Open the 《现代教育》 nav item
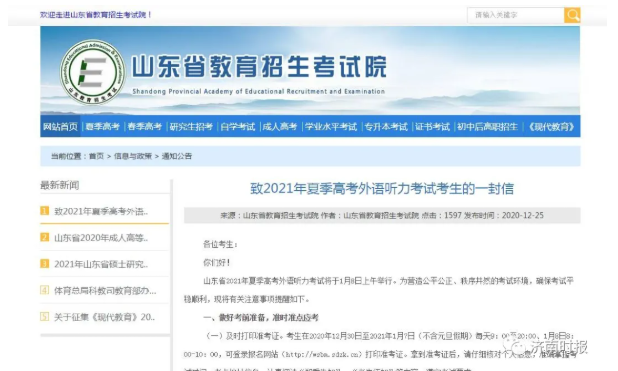Viewport: 618px width, 371px height. (x=551, y=127)
